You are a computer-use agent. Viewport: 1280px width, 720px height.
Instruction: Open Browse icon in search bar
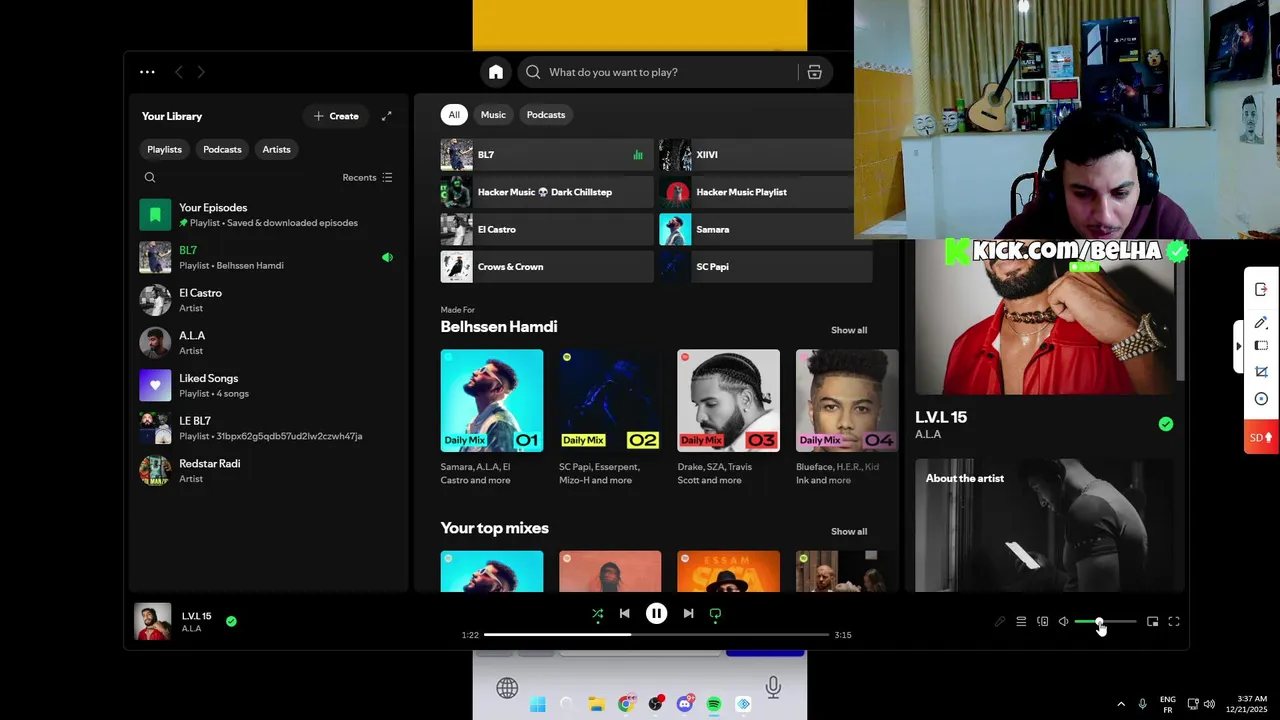coord(815,72)
